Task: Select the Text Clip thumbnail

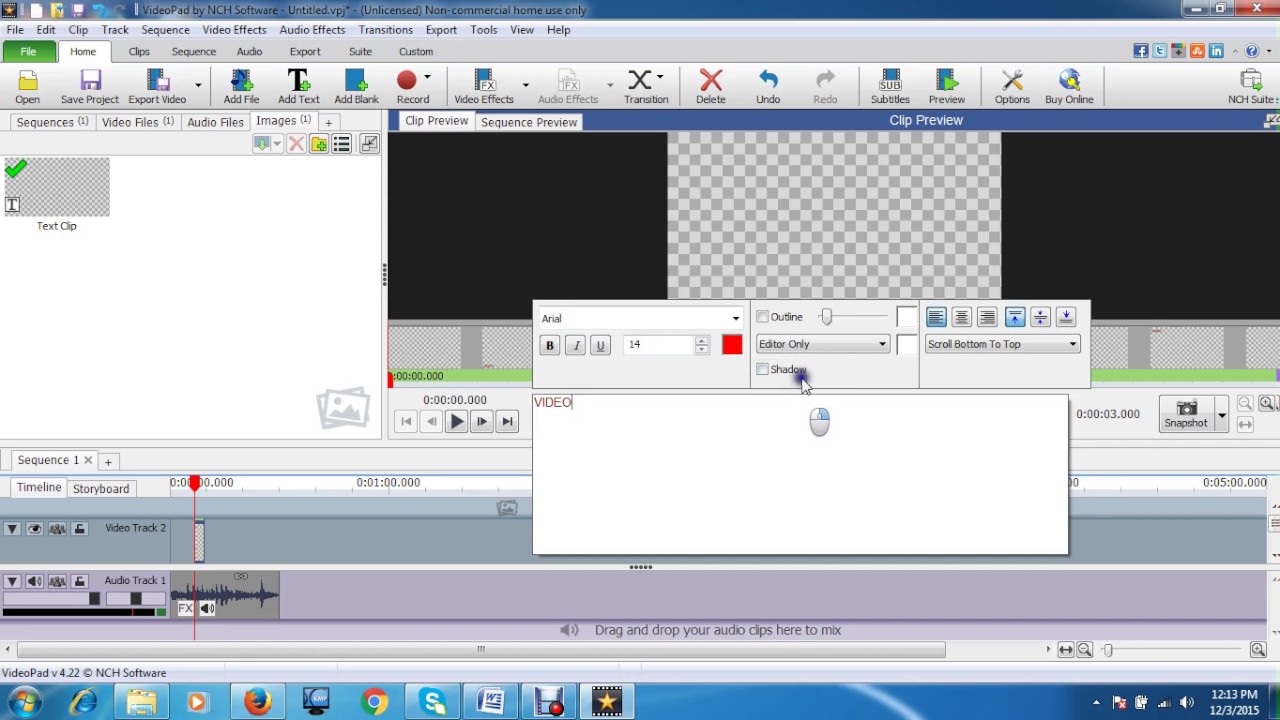Action: (57, 187)
